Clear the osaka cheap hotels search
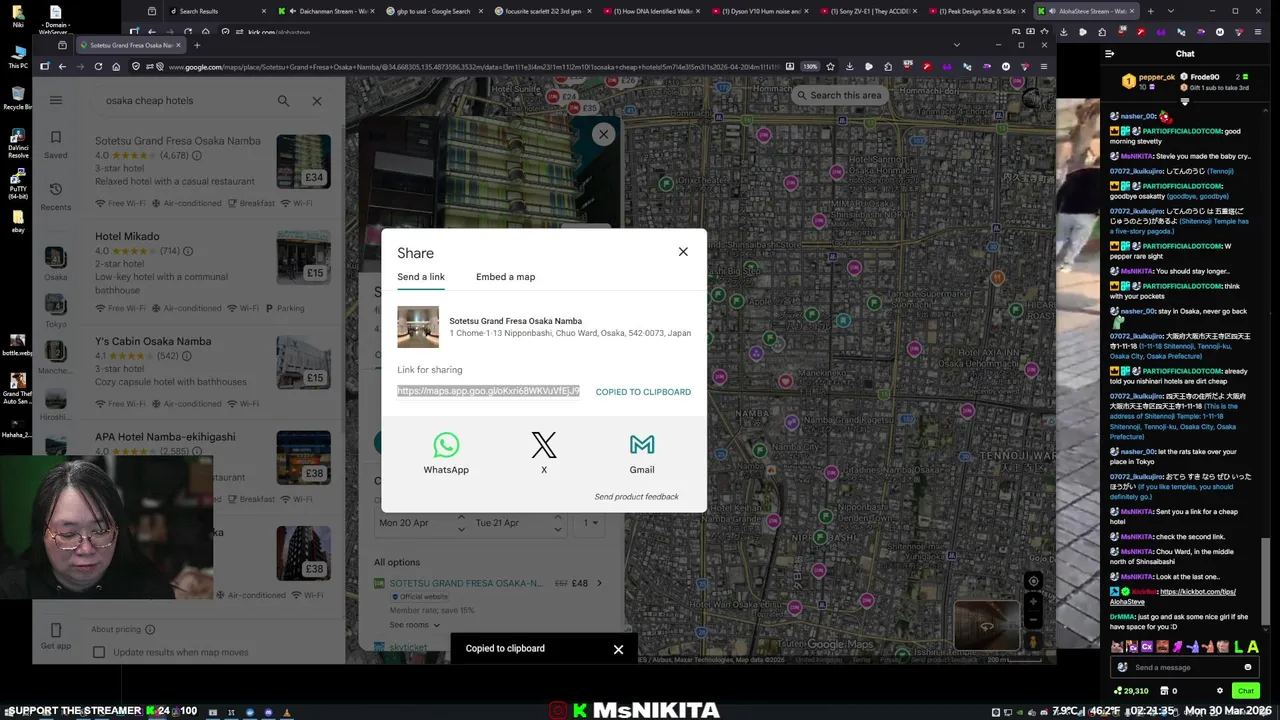This screenshot has height=720, width=1280. (317, 101)
